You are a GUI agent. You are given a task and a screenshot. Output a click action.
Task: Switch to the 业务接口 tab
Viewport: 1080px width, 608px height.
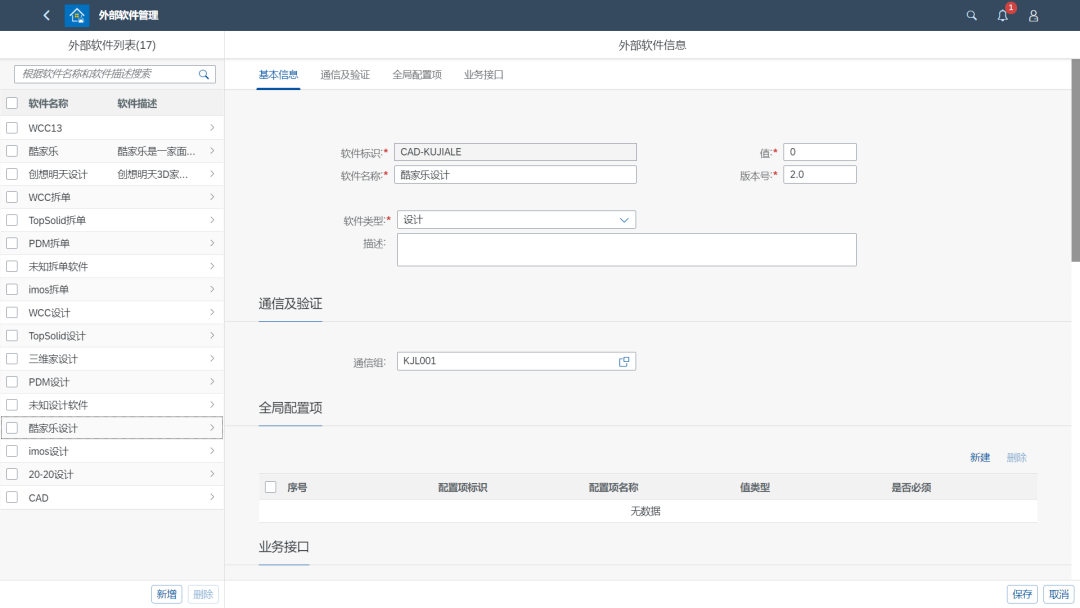click(483, 75)
